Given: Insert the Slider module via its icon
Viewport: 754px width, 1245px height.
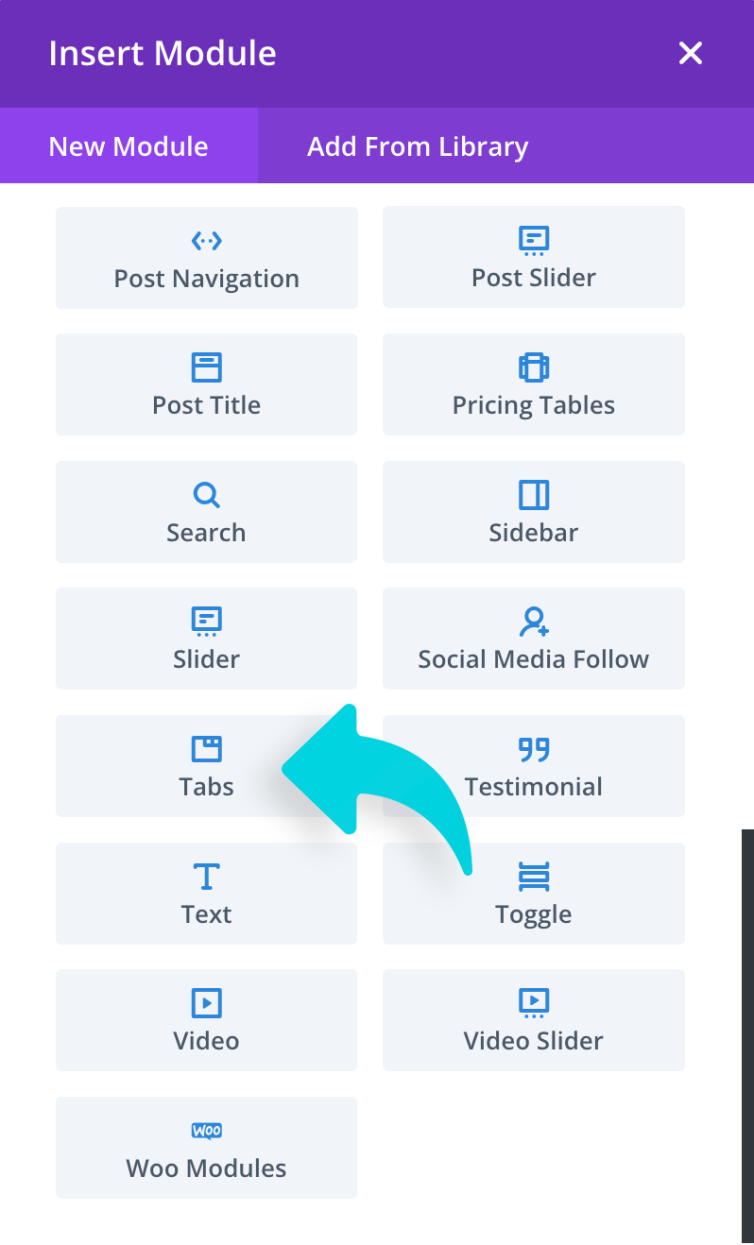Looking at the screenshot, I should [x=206, y=622].
